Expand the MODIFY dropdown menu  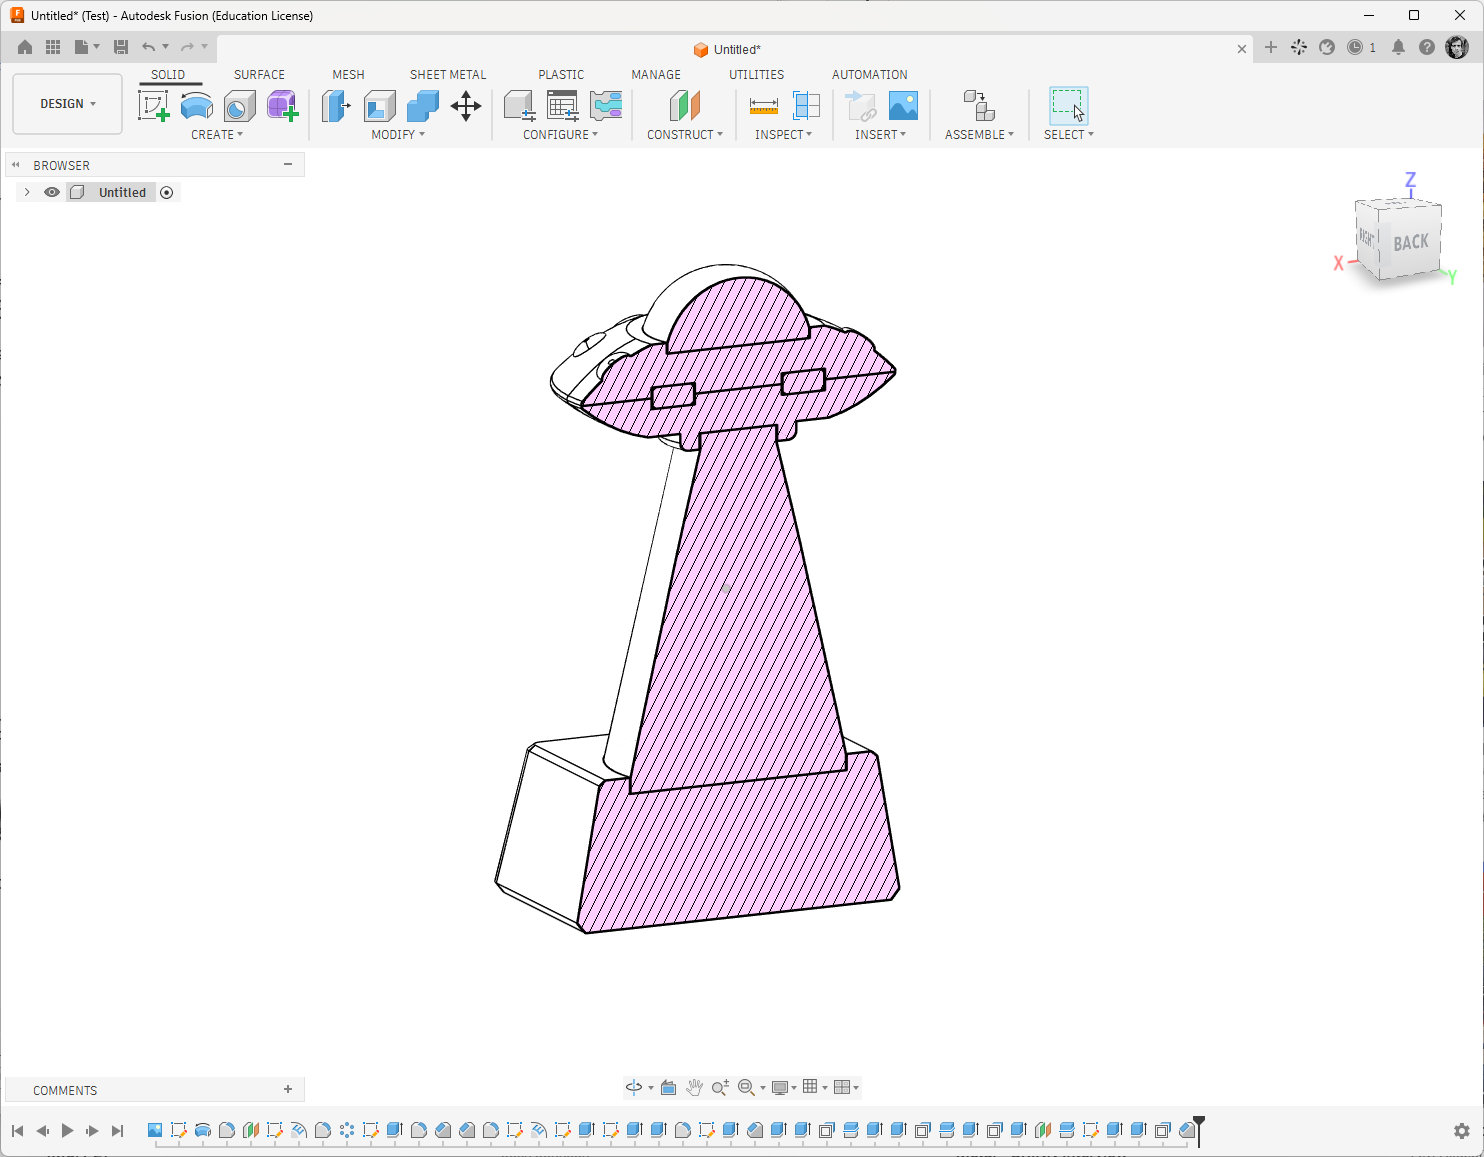[398, 134]
